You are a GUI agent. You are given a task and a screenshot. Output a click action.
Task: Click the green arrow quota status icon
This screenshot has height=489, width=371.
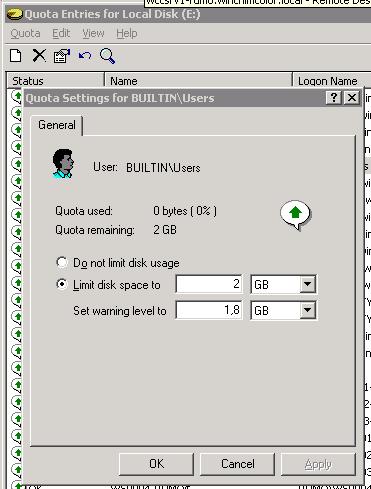tap(295, 215)
